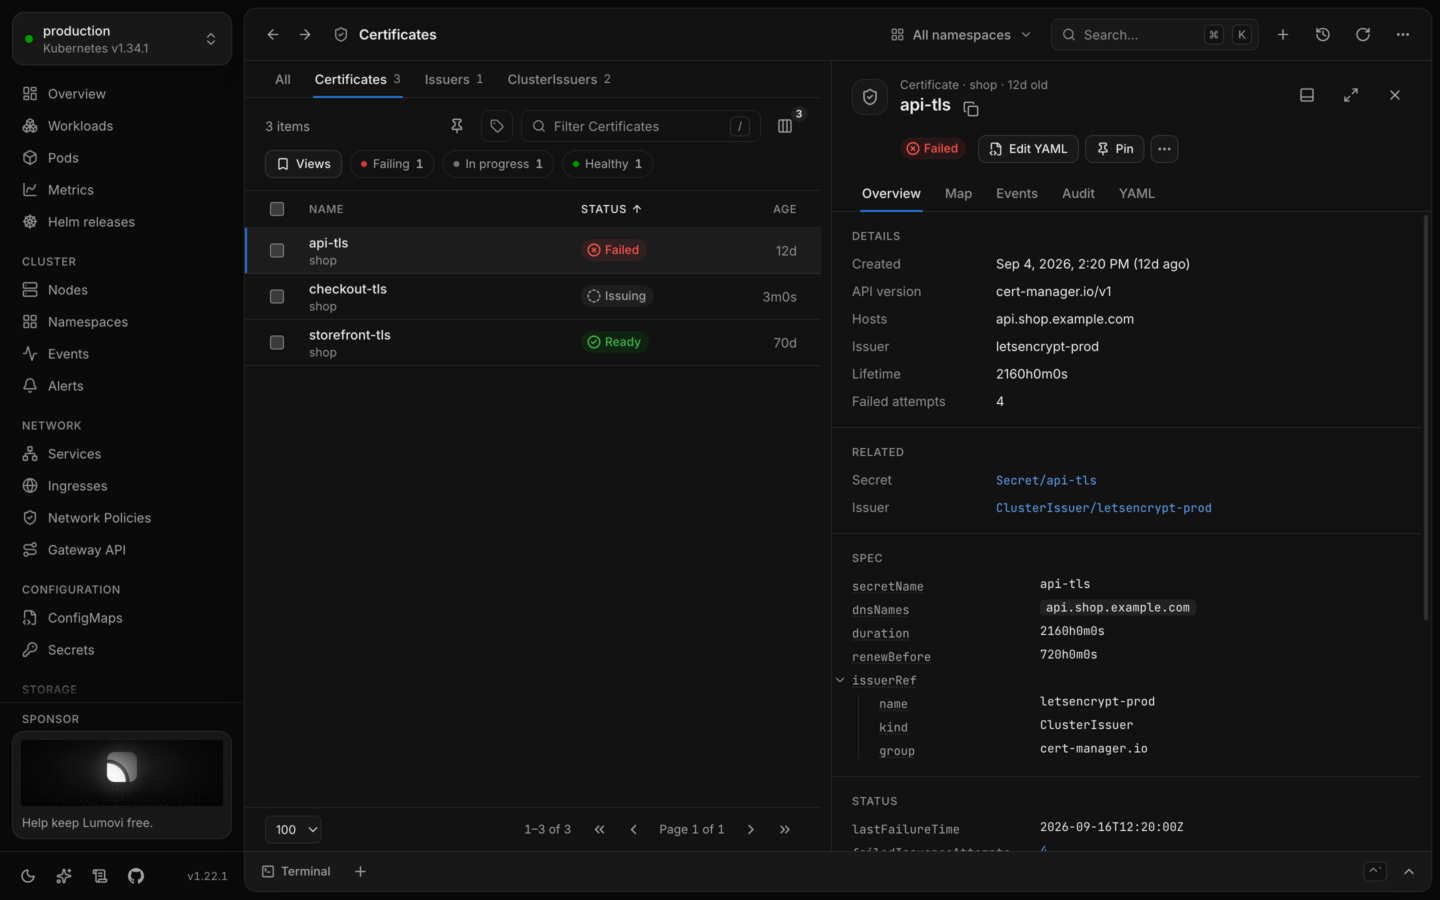Open the table columns icon
The width and height of the screenshot is (1440, 900).
pos(785,126)
